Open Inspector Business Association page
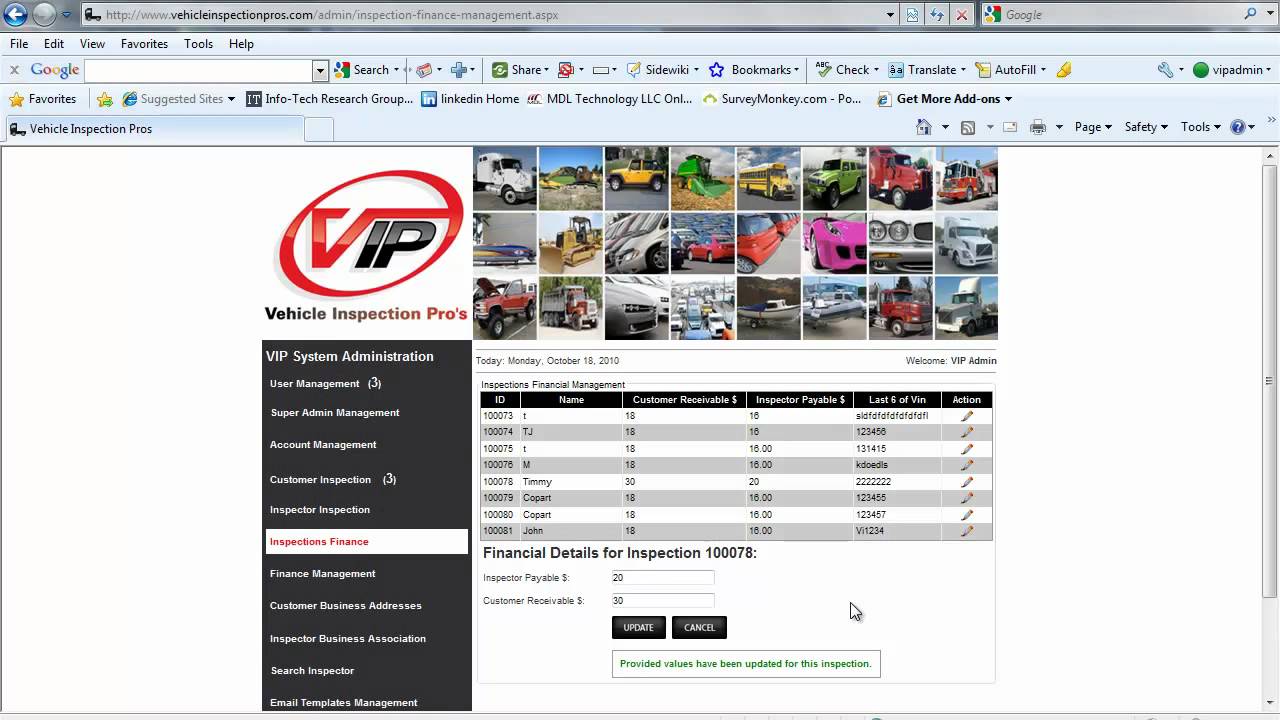 347,639
